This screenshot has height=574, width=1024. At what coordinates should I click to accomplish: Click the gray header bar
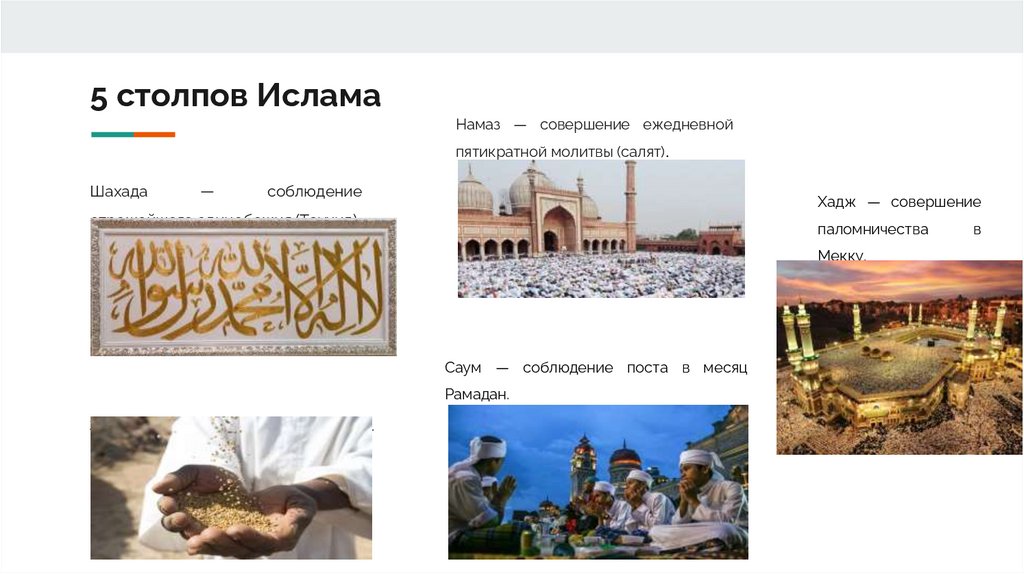pos(512,26)
